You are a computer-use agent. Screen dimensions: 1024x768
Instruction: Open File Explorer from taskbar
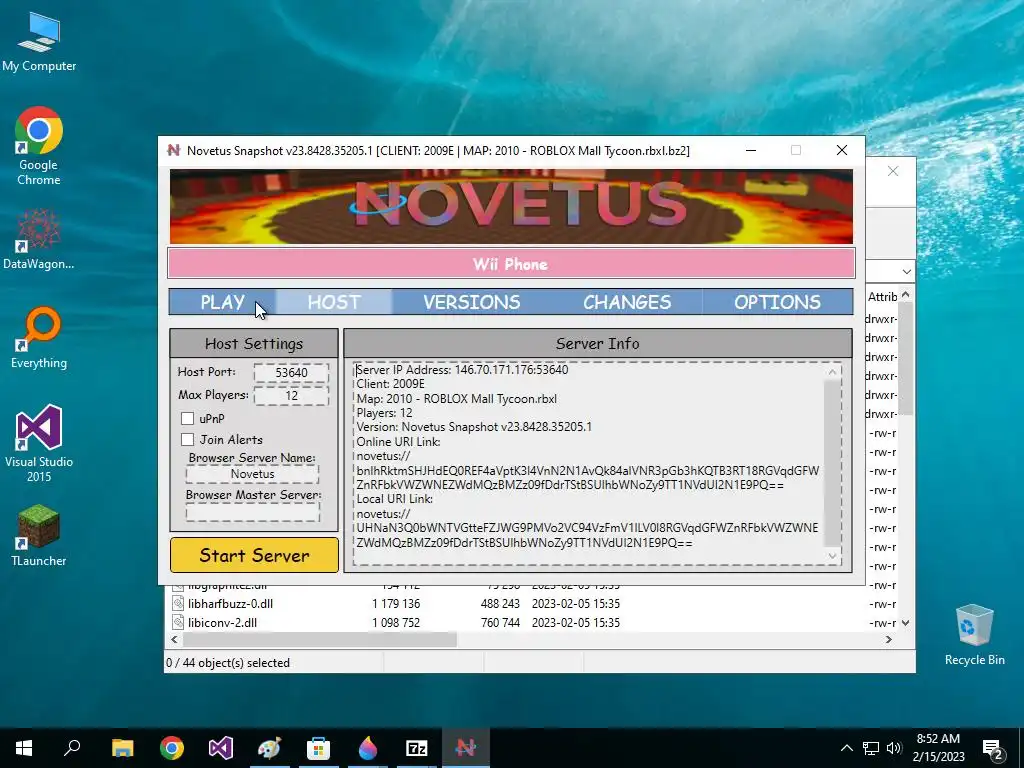(122, 748)
